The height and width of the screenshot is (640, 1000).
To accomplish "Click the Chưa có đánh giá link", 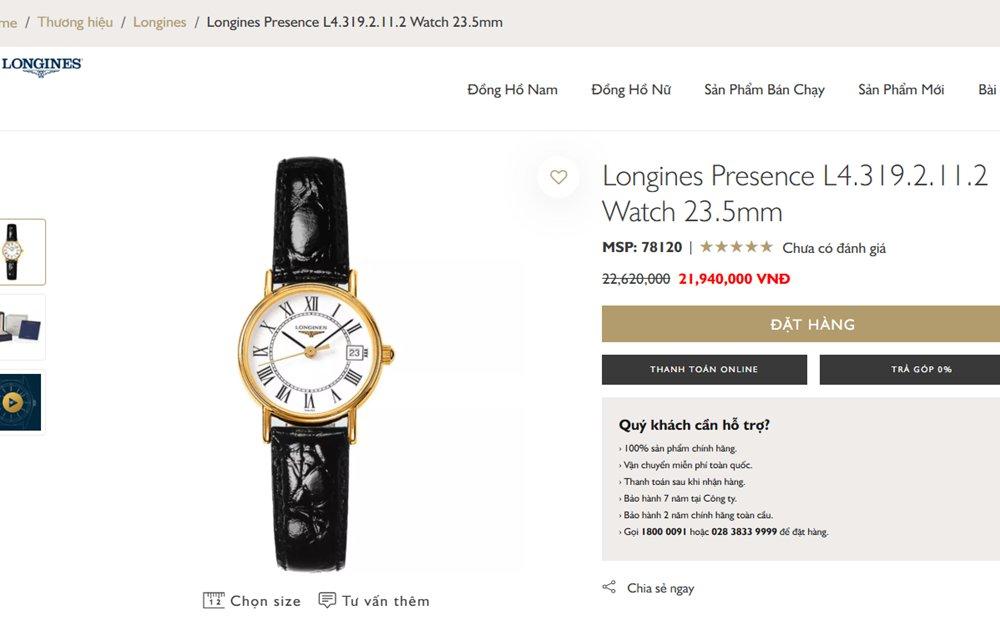I will pos(834,248).
